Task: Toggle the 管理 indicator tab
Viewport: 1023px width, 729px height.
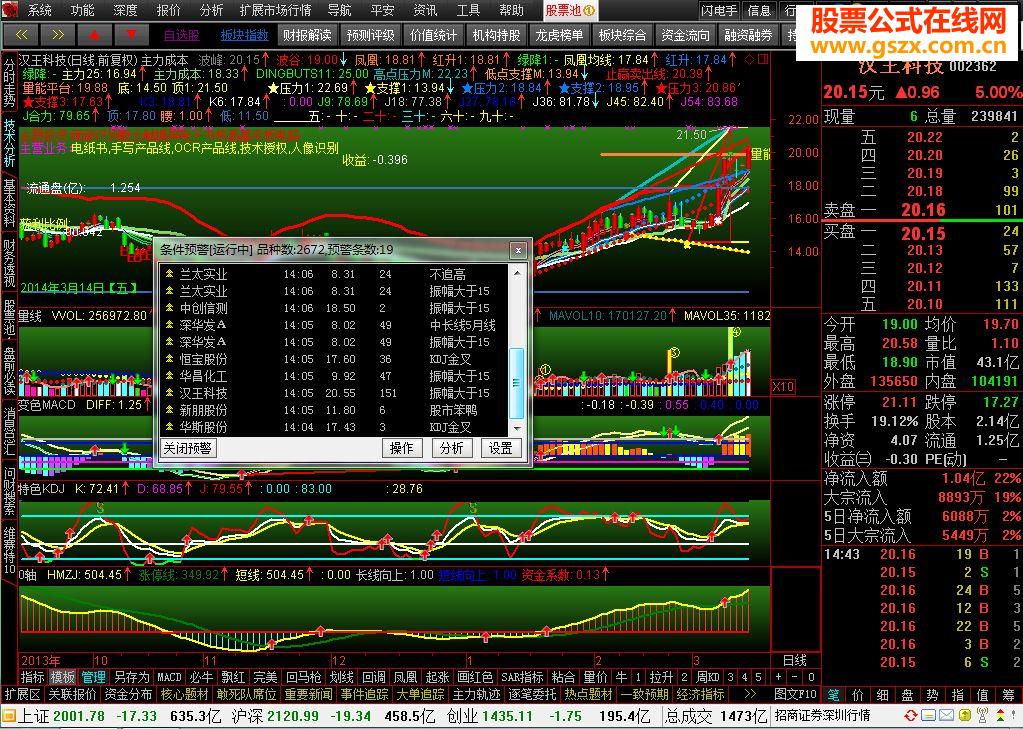Action: tap(93, 677)
